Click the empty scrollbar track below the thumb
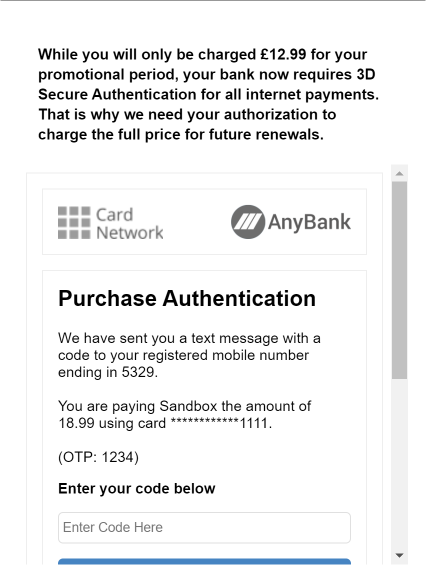Viewport: 426px width, 585px height. (x=399, y=463)
